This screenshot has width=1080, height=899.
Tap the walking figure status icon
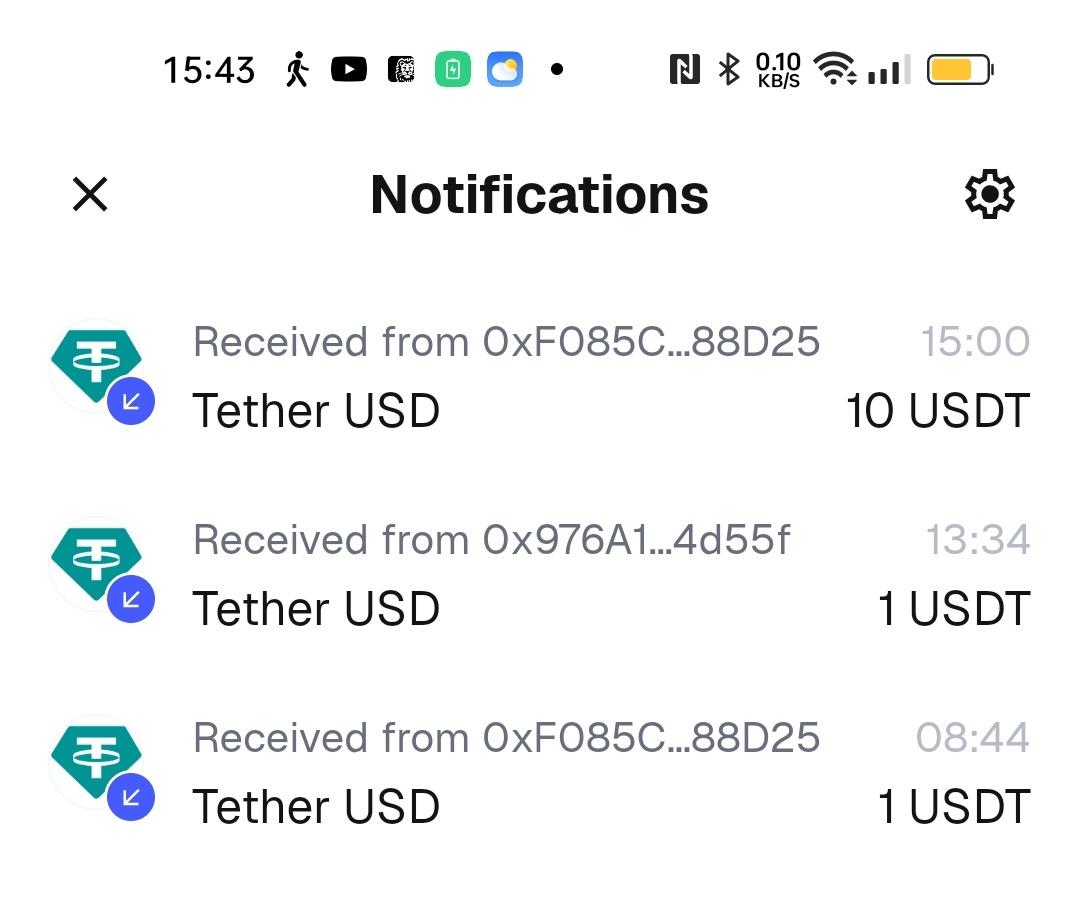pos(297,70)
